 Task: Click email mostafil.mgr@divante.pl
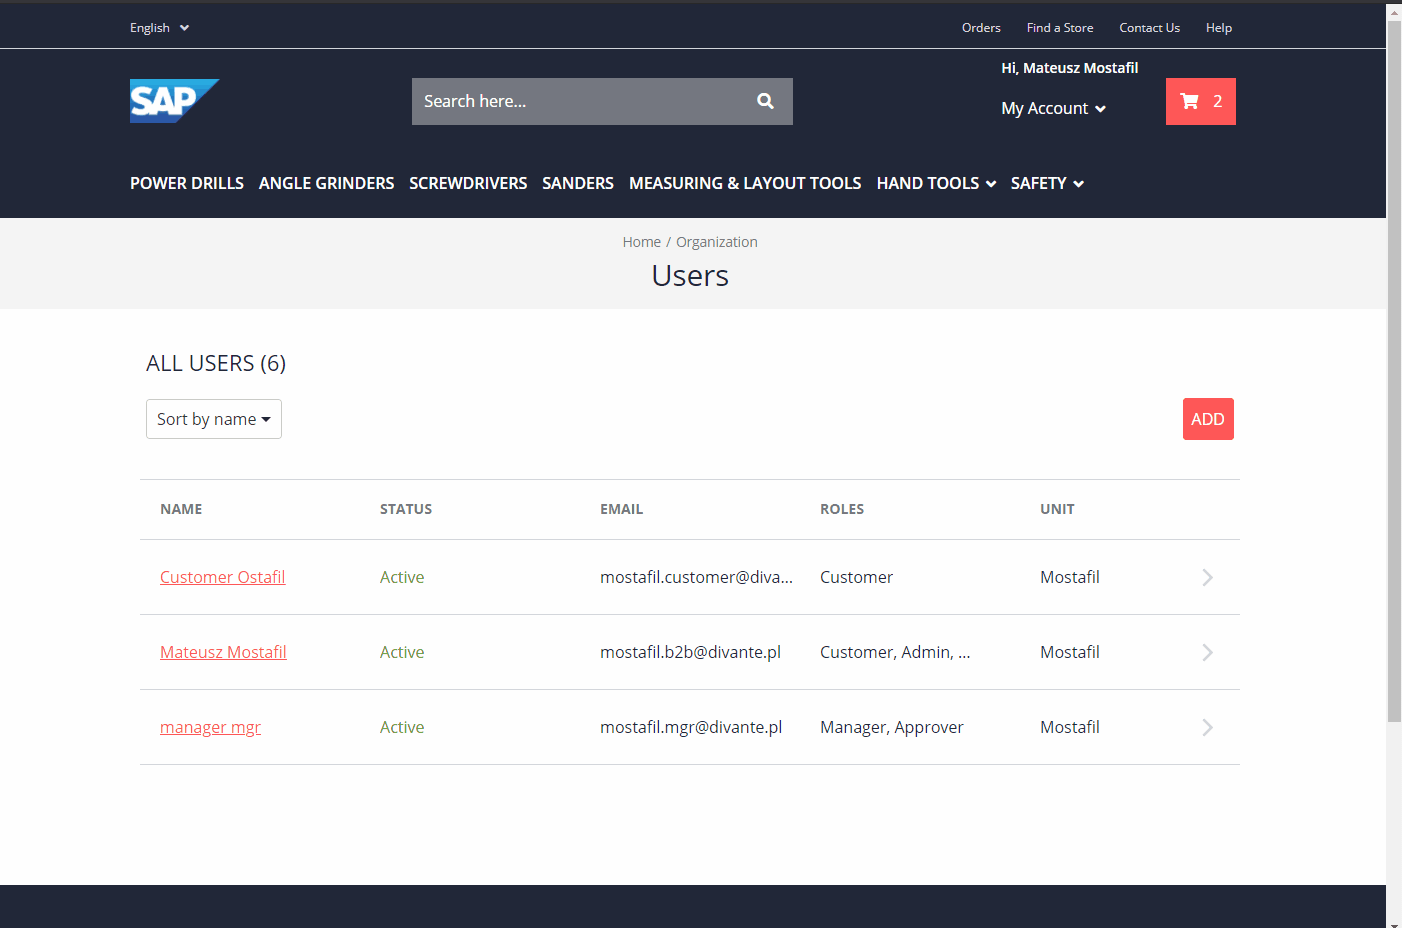tap(691, 727)
